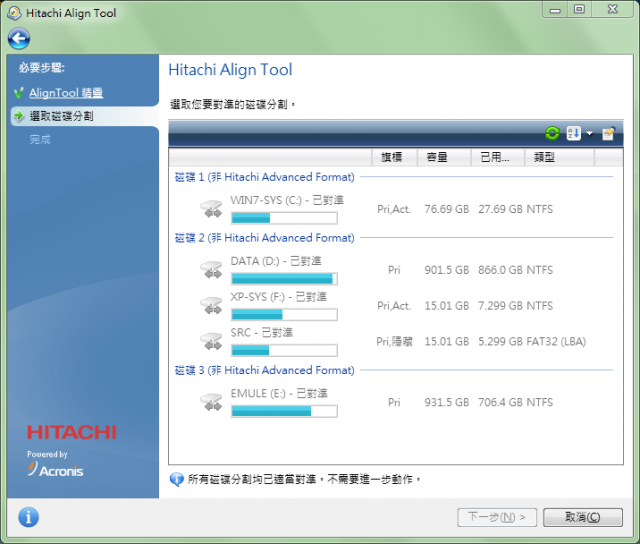640x544 pixels.
Task: Click the EMULE (E:) usage bar
Action: [284, 411]
